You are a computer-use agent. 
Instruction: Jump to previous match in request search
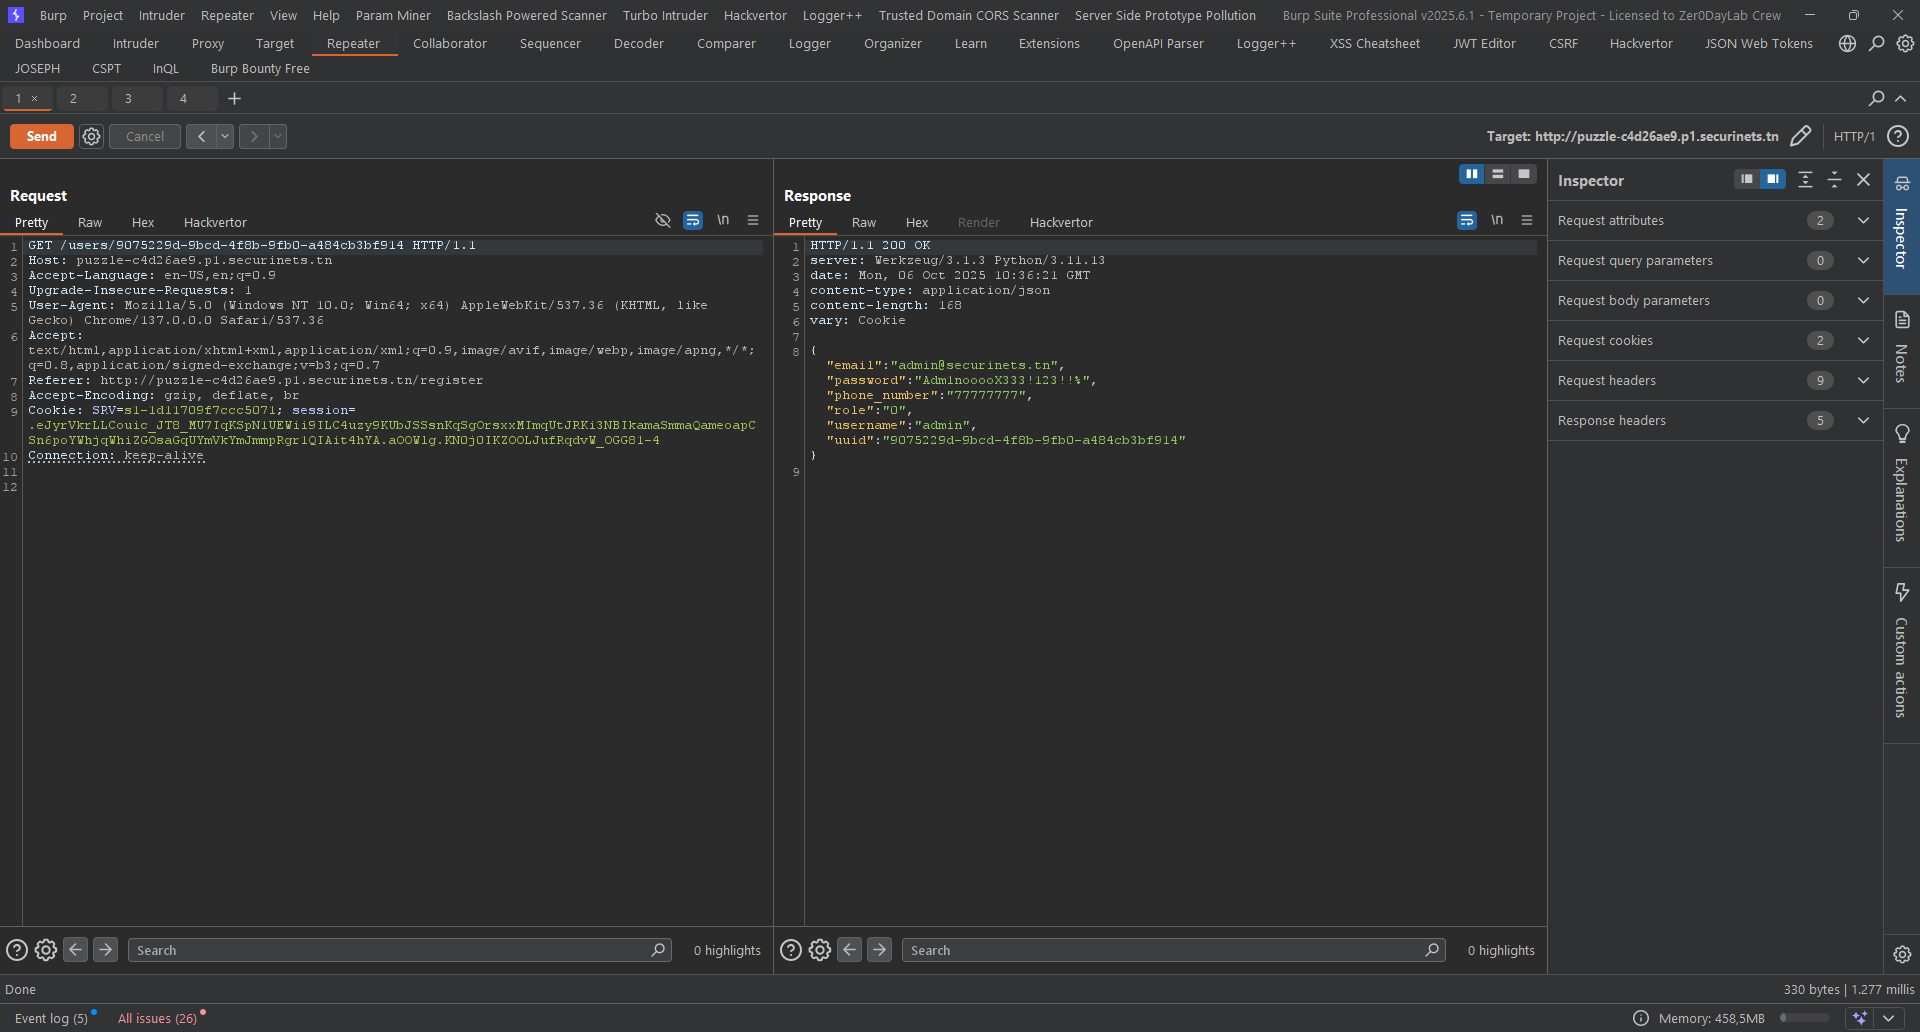(76, 950)
